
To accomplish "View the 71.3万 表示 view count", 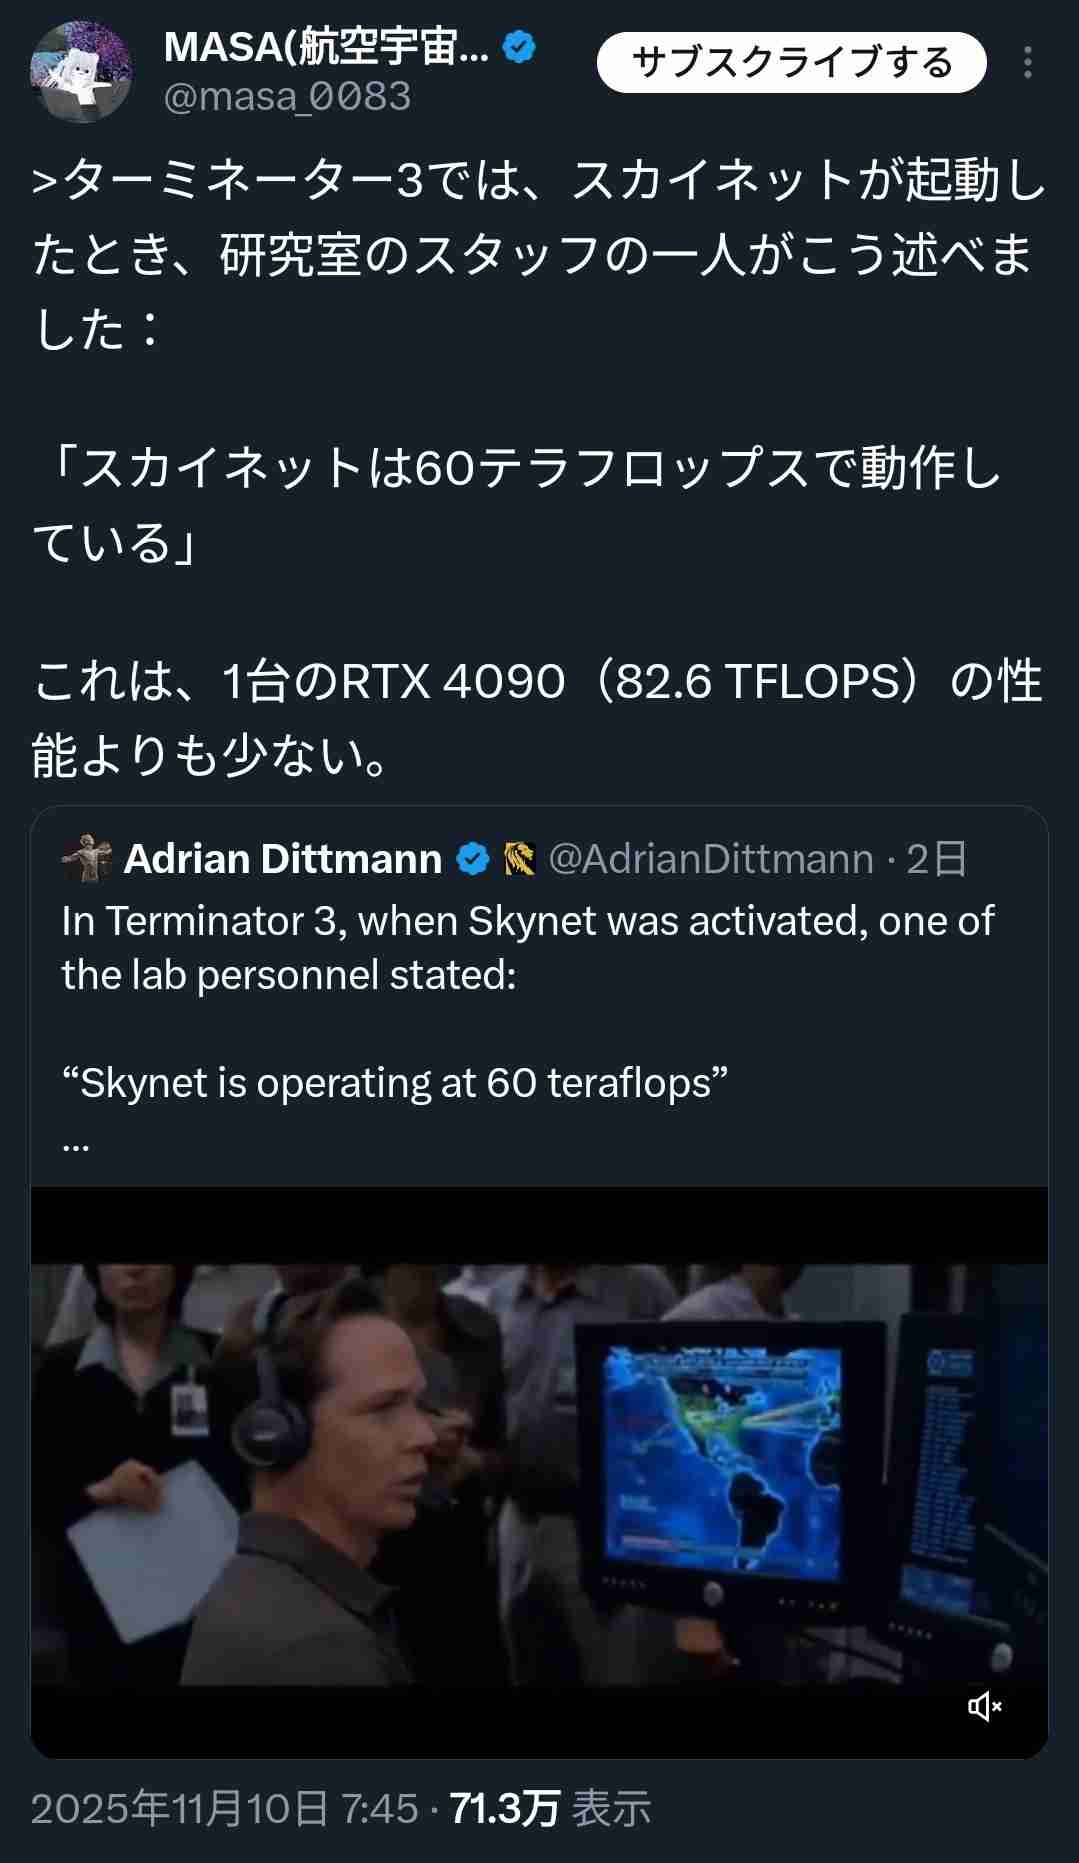I will (x=550, y=1808).
